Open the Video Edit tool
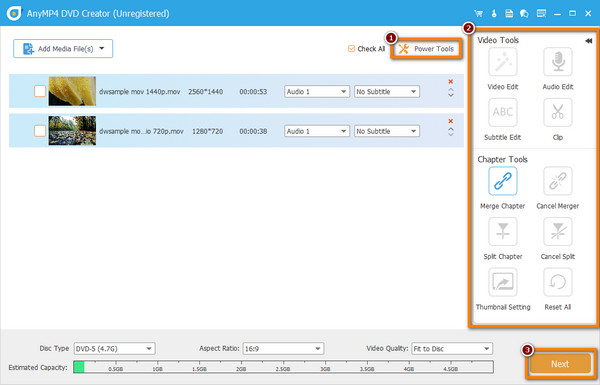This screenshot has width=600, height=385. [502, 62]
